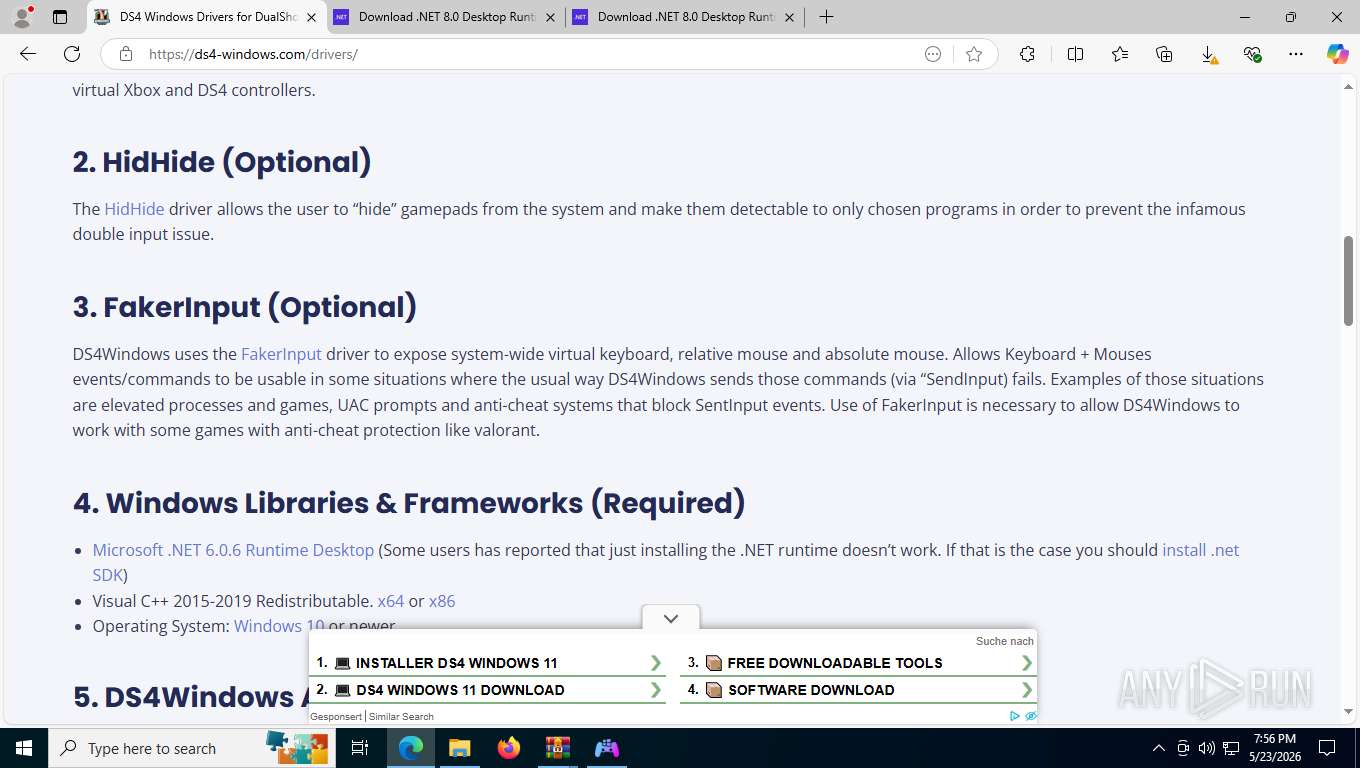Add this page to favorites star
The width and height of the screenshot is (1360, 768).
(x=974, y=54)
